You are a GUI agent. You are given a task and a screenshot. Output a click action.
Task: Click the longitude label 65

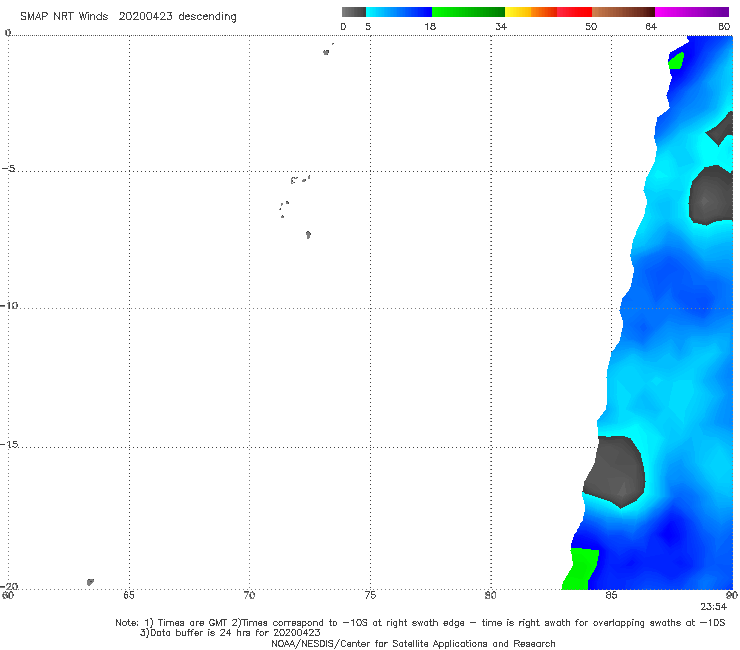tap(129, 595)
